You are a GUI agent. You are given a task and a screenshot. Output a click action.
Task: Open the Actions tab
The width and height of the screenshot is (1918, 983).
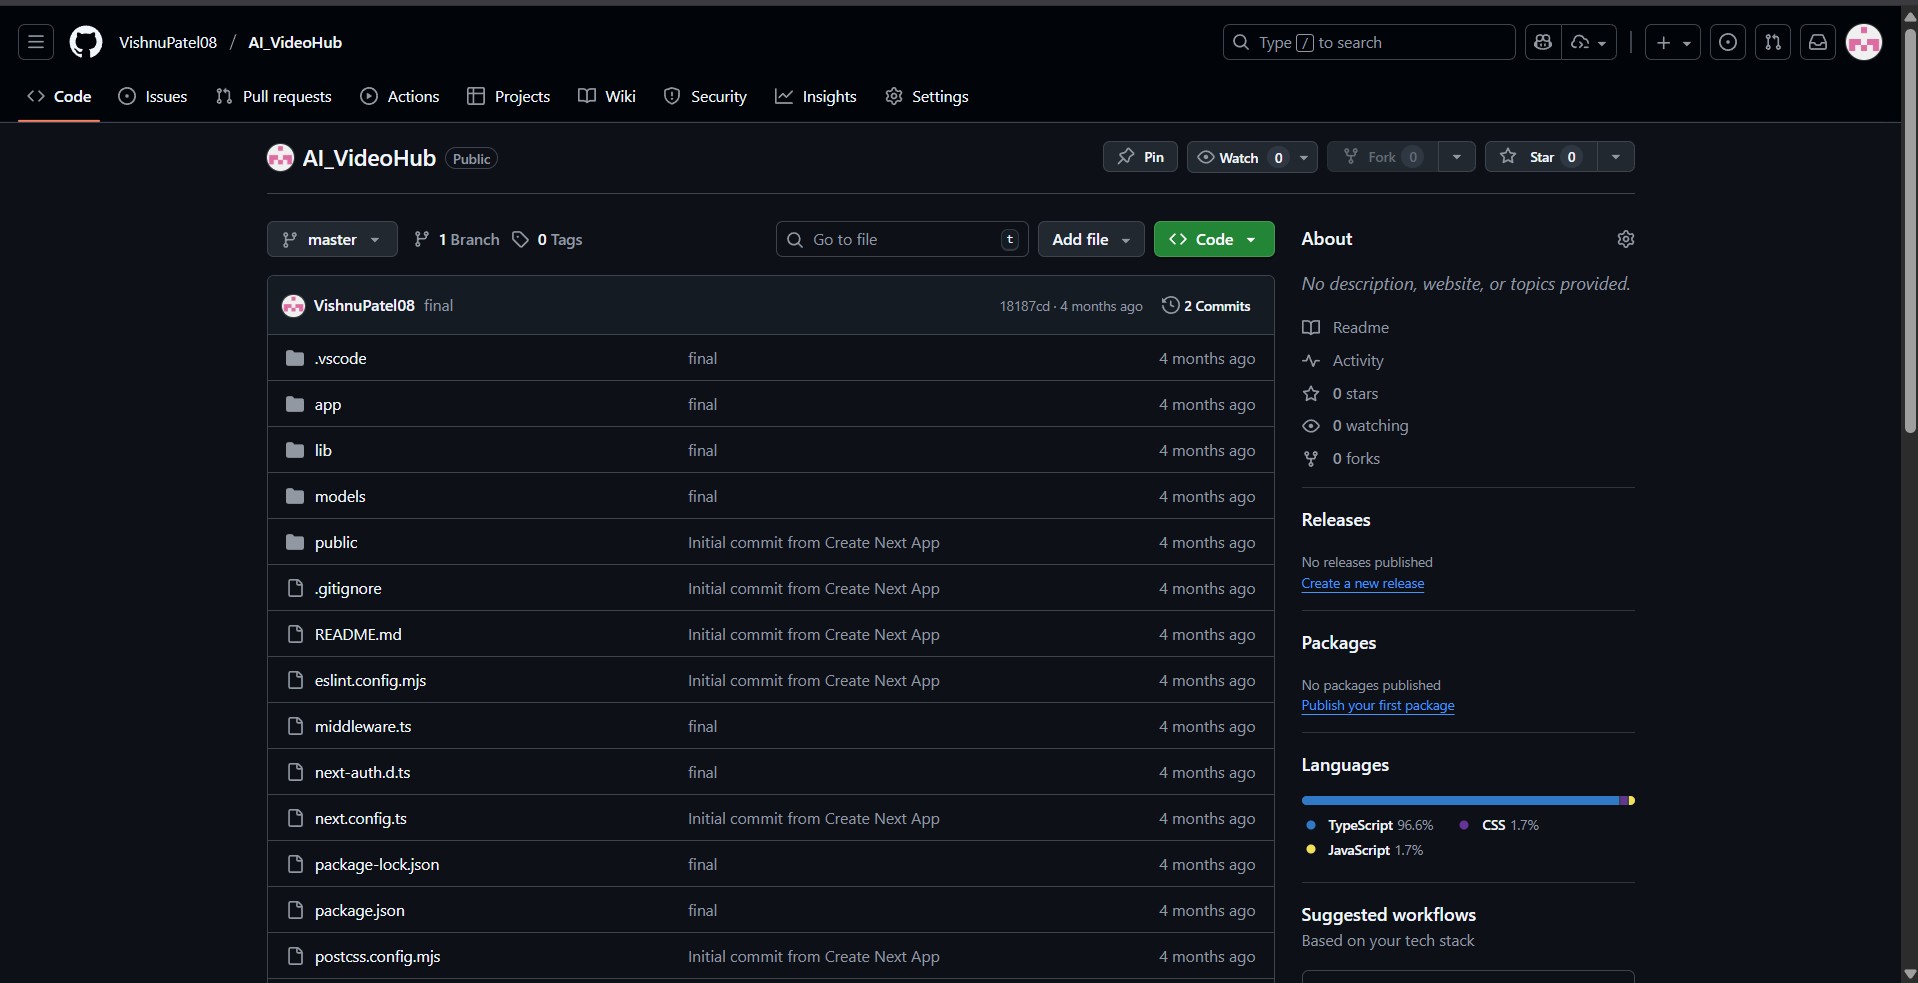pyautogui.click(x=400, y=96)
